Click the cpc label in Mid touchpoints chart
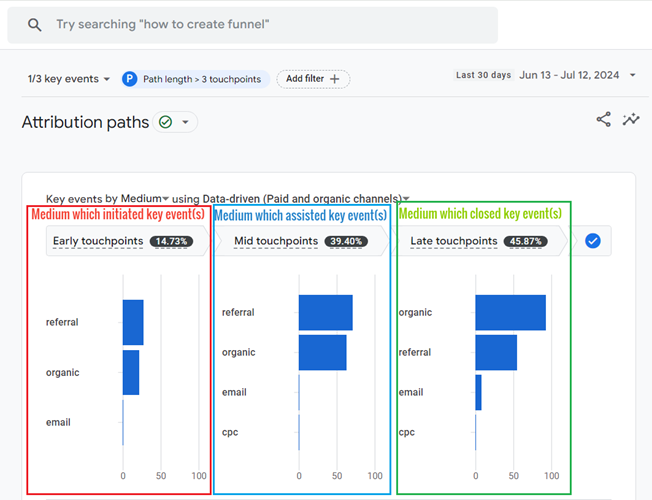 230,432
